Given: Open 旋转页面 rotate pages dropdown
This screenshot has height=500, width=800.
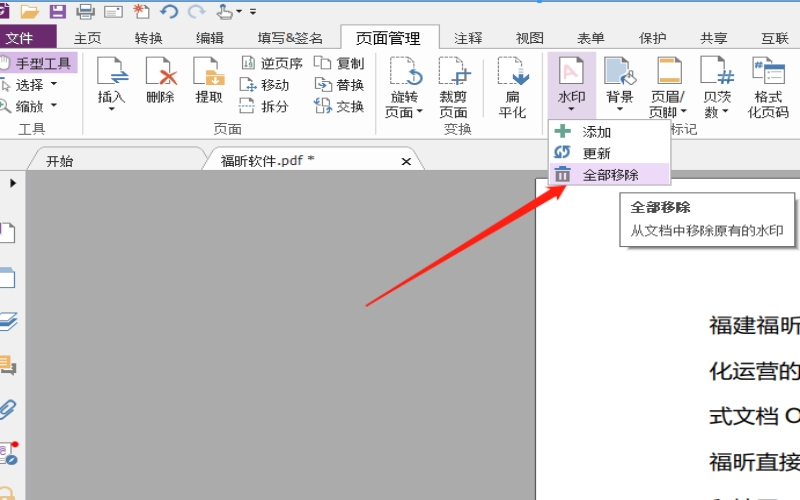Looking at the screenshot, I should tap(404, 87).
